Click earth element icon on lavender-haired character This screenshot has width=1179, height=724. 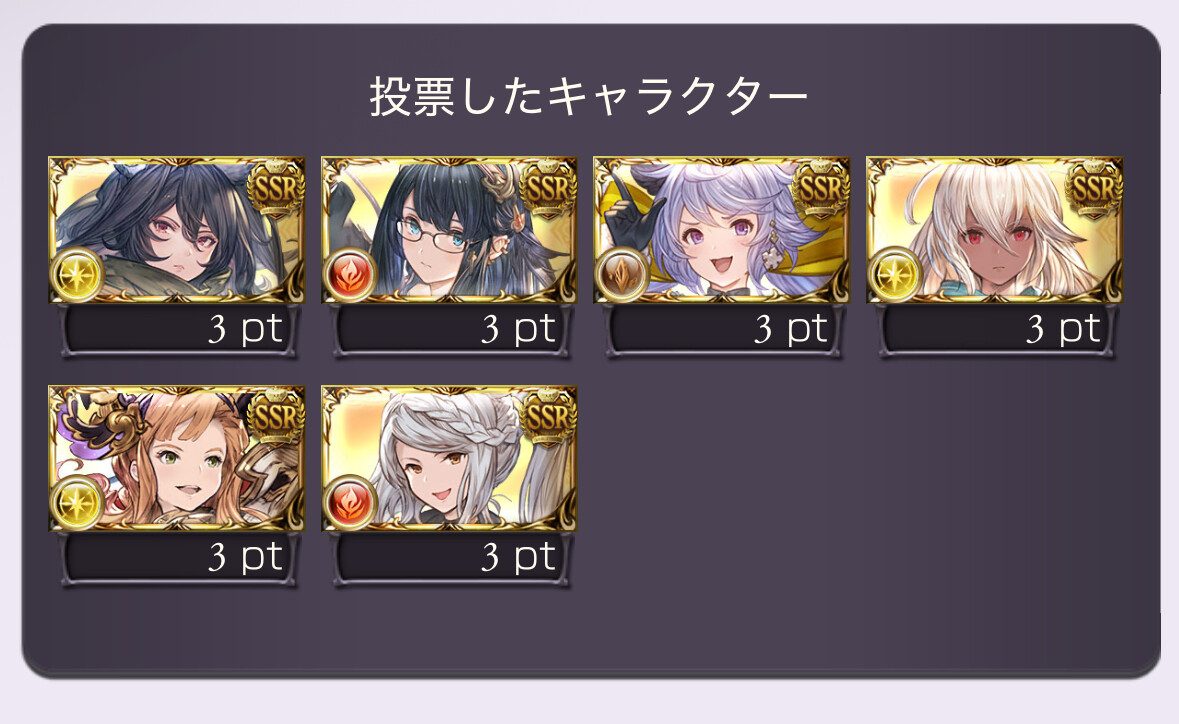(x=622, y=274)
